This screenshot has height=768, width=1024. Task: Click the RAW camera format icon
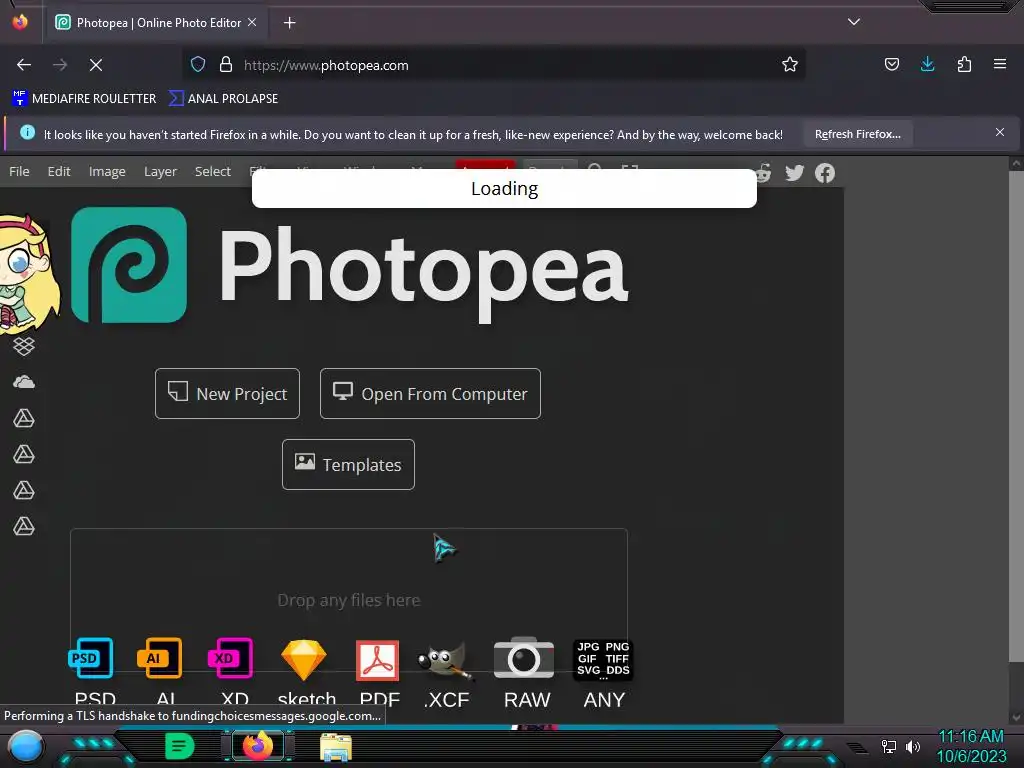click(x=524, y=658)
